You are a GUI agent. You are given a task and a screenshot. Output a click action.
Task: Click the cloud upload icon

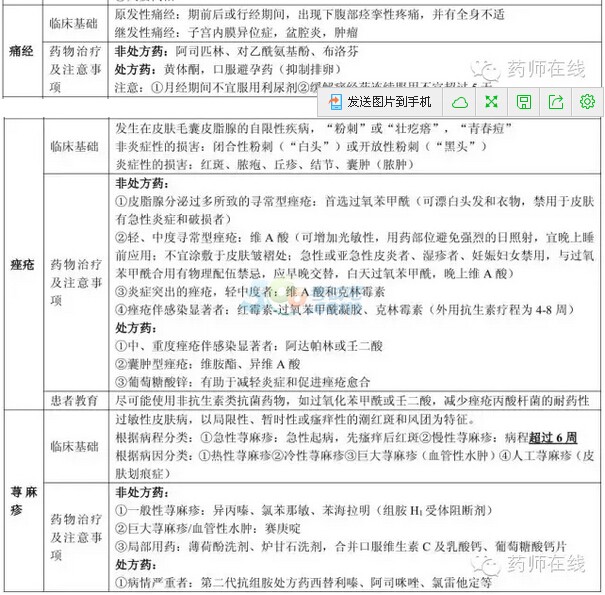click(460, 102)
